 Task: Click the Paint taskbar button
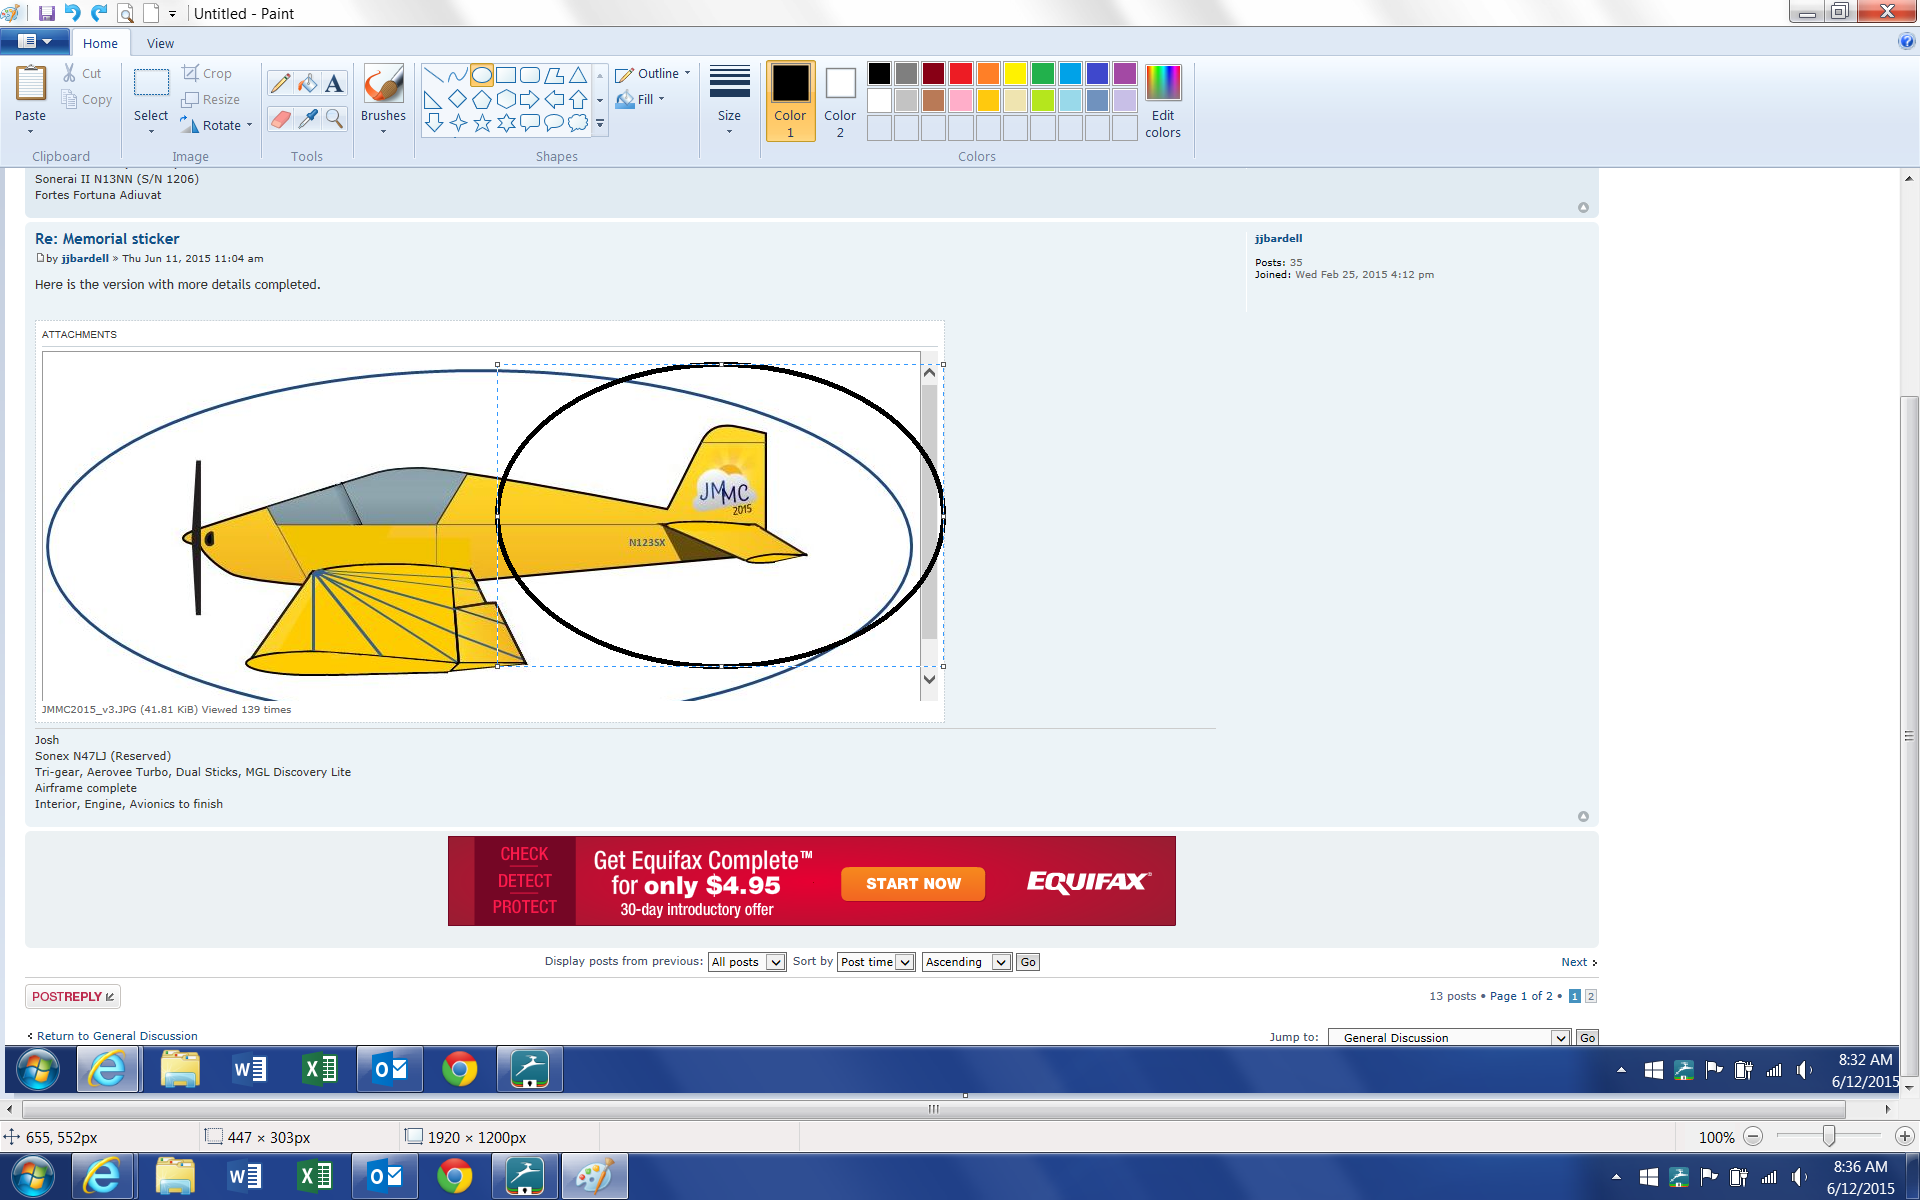(594, 1176)
